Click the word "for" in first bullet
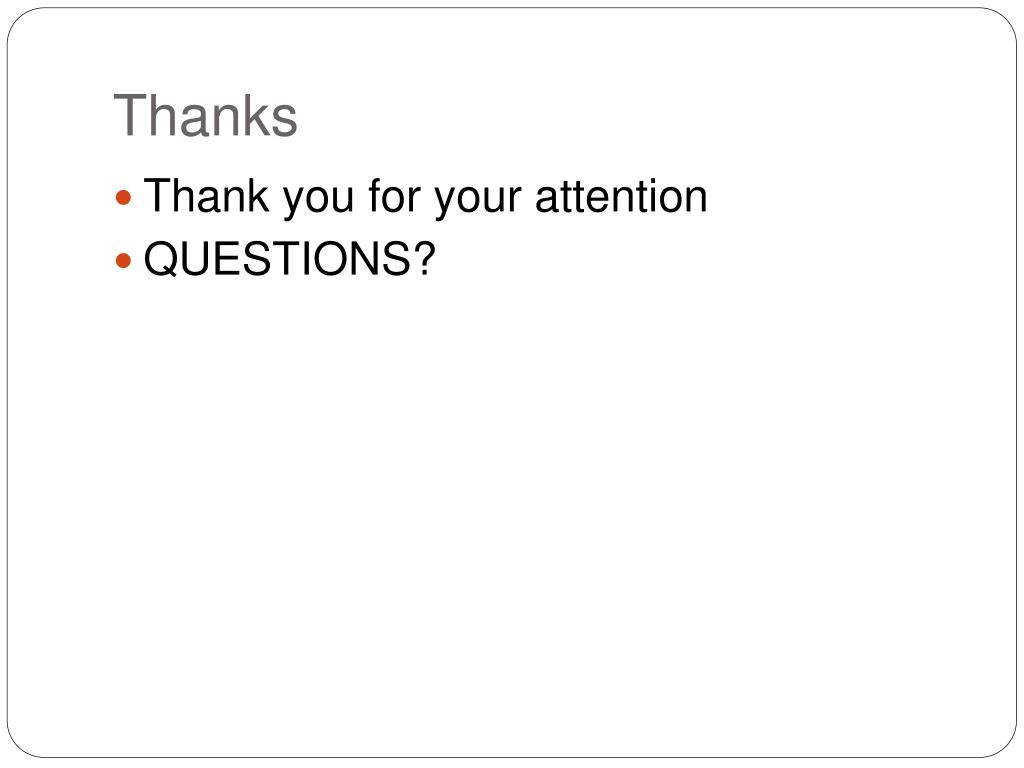 click(394, 195)
